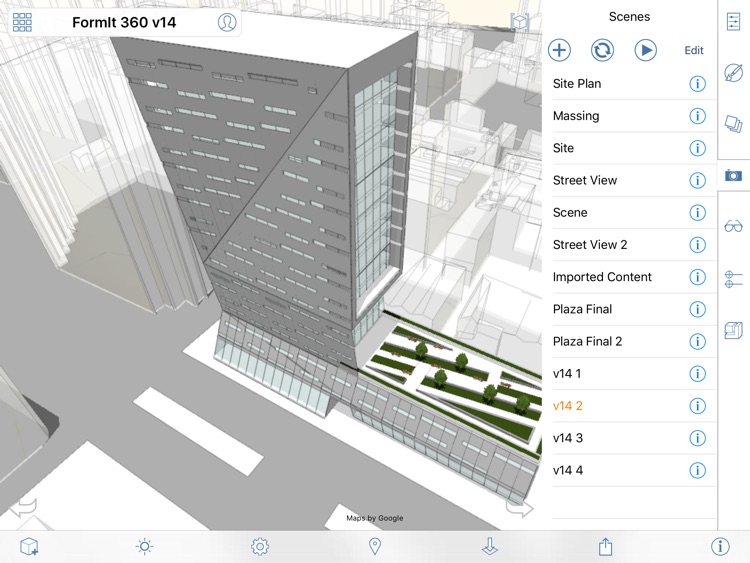The image size is (750, 563).
Task: Open info for Plaza Final scene
Action: [697, 309]
